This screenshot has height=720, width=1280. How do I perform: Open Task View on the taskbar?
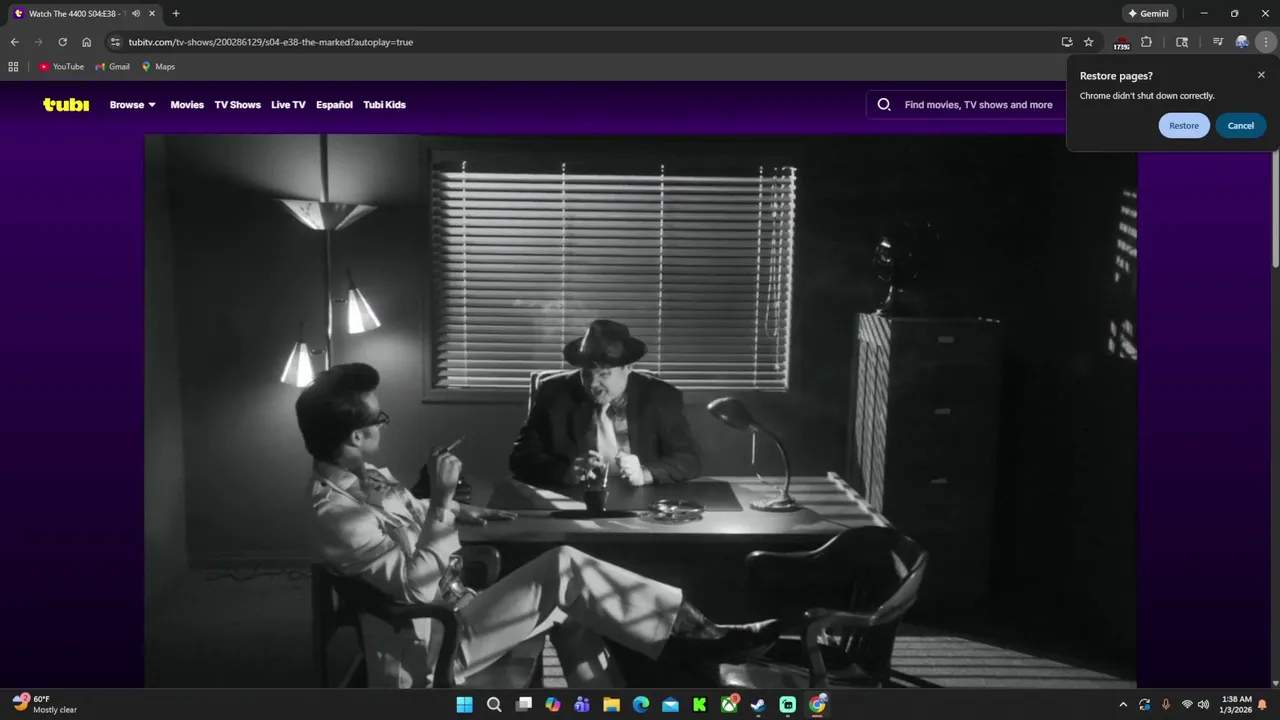pyautogui.click(x=524, y=704)
